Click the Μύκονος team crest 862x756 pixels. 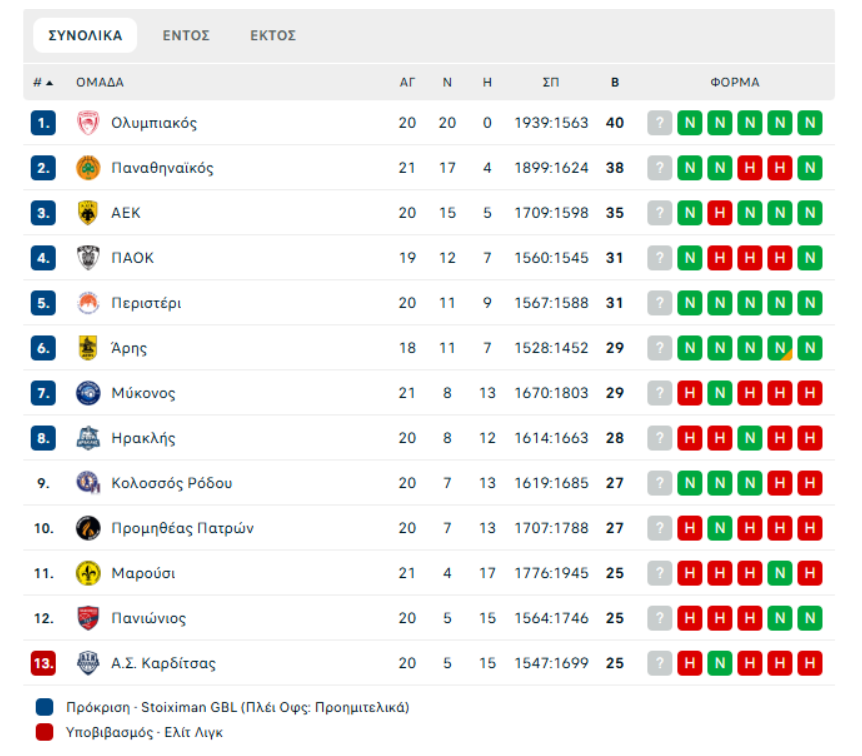pyautogui.click(x=88, y=393)
